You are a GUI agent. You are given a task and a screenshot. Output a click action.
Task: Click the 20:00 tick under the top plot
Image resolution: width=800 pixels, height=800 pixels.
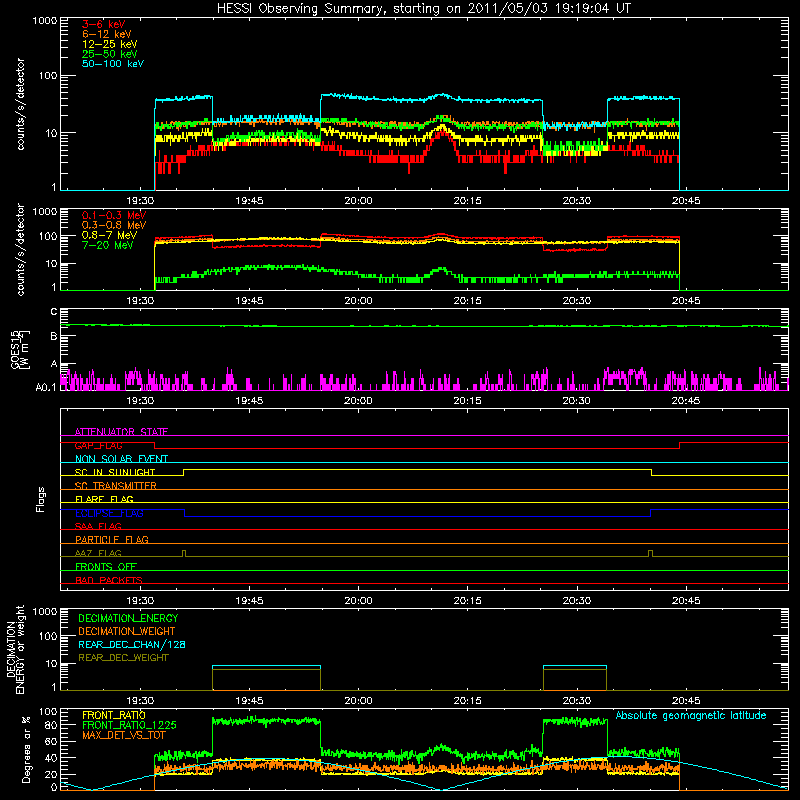[x=358, y=201]
